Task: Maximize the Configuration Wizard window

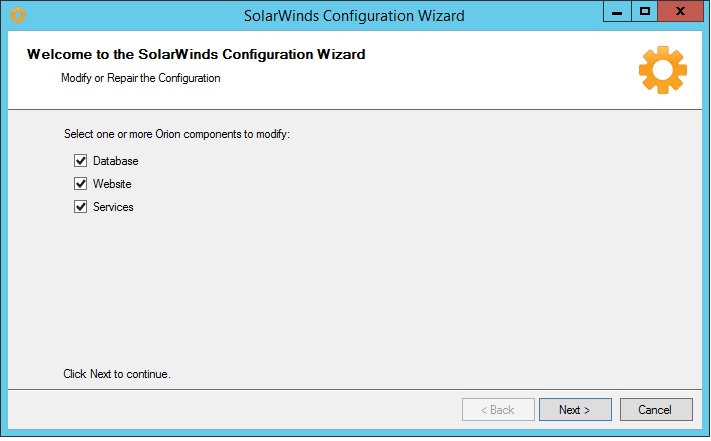Action: [x=645, y=12]
